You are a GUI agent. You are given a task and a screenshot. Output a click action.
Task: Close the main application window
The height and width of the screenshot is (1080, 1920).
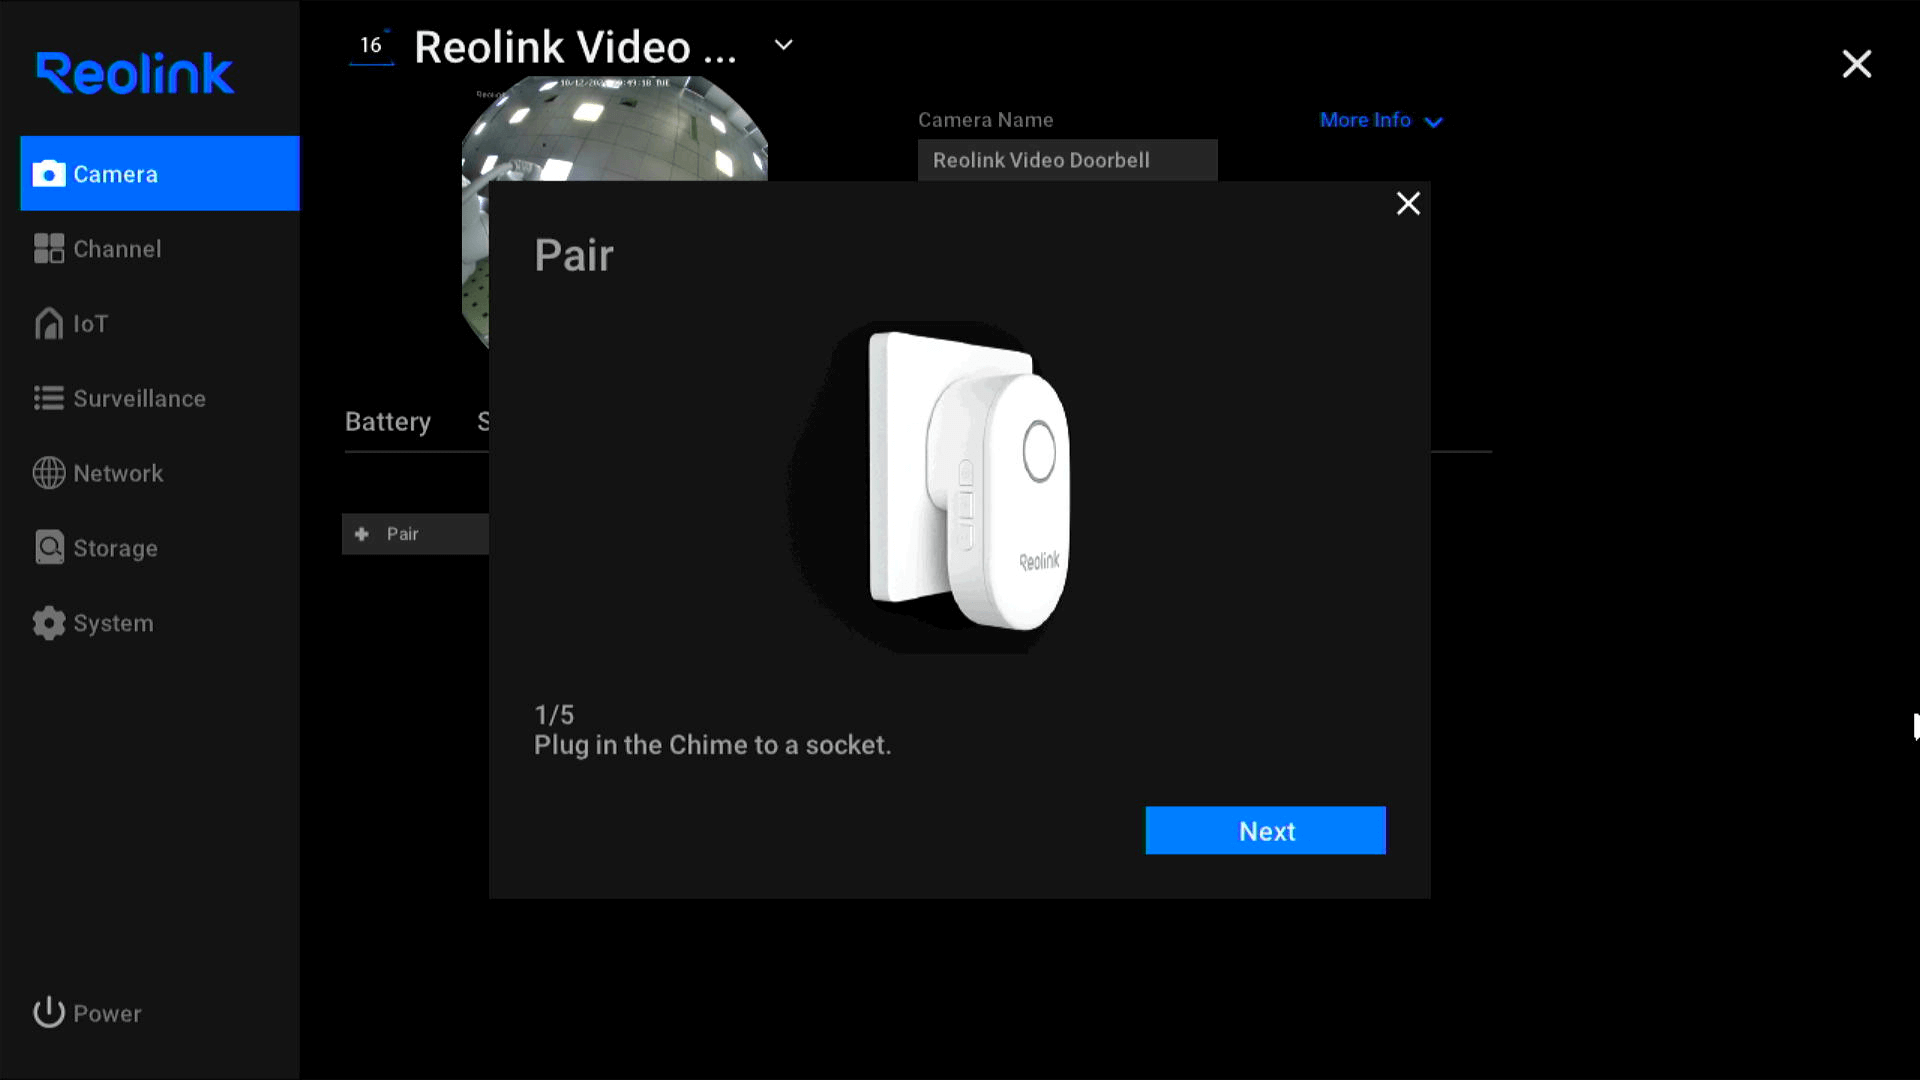(1857, 62)
